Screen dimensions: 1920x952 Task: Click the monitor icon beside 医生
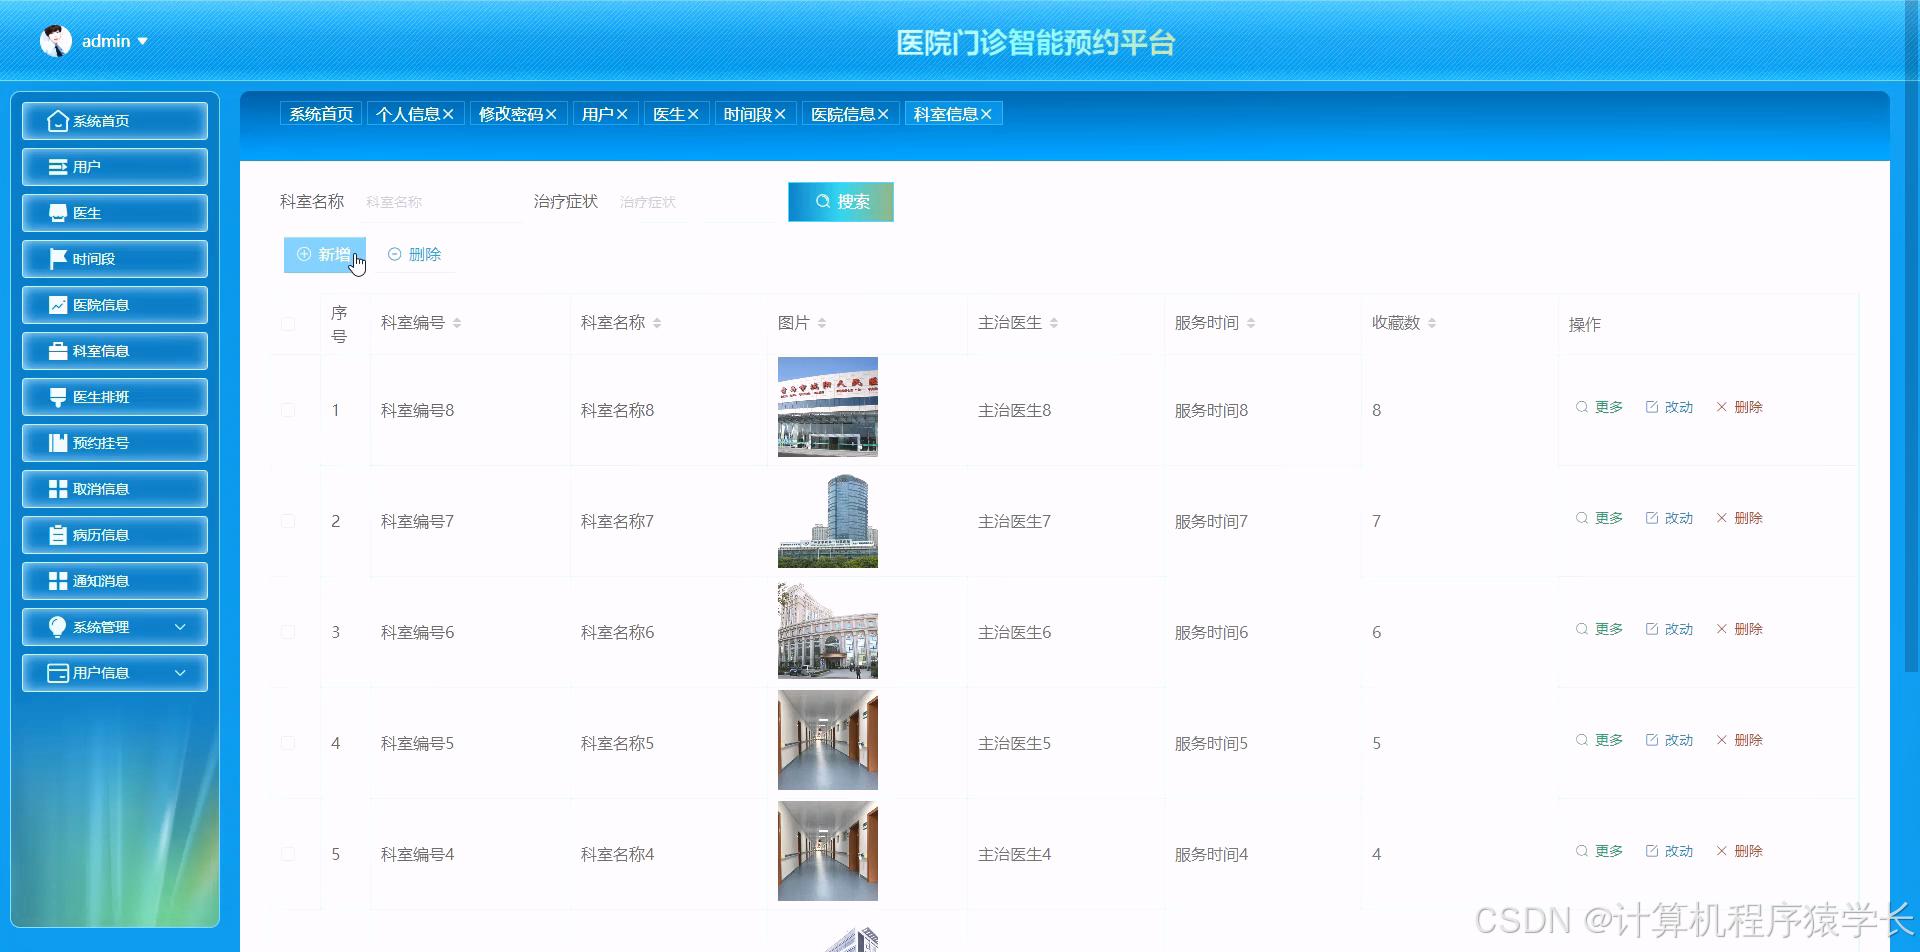(x=57, y=212)
